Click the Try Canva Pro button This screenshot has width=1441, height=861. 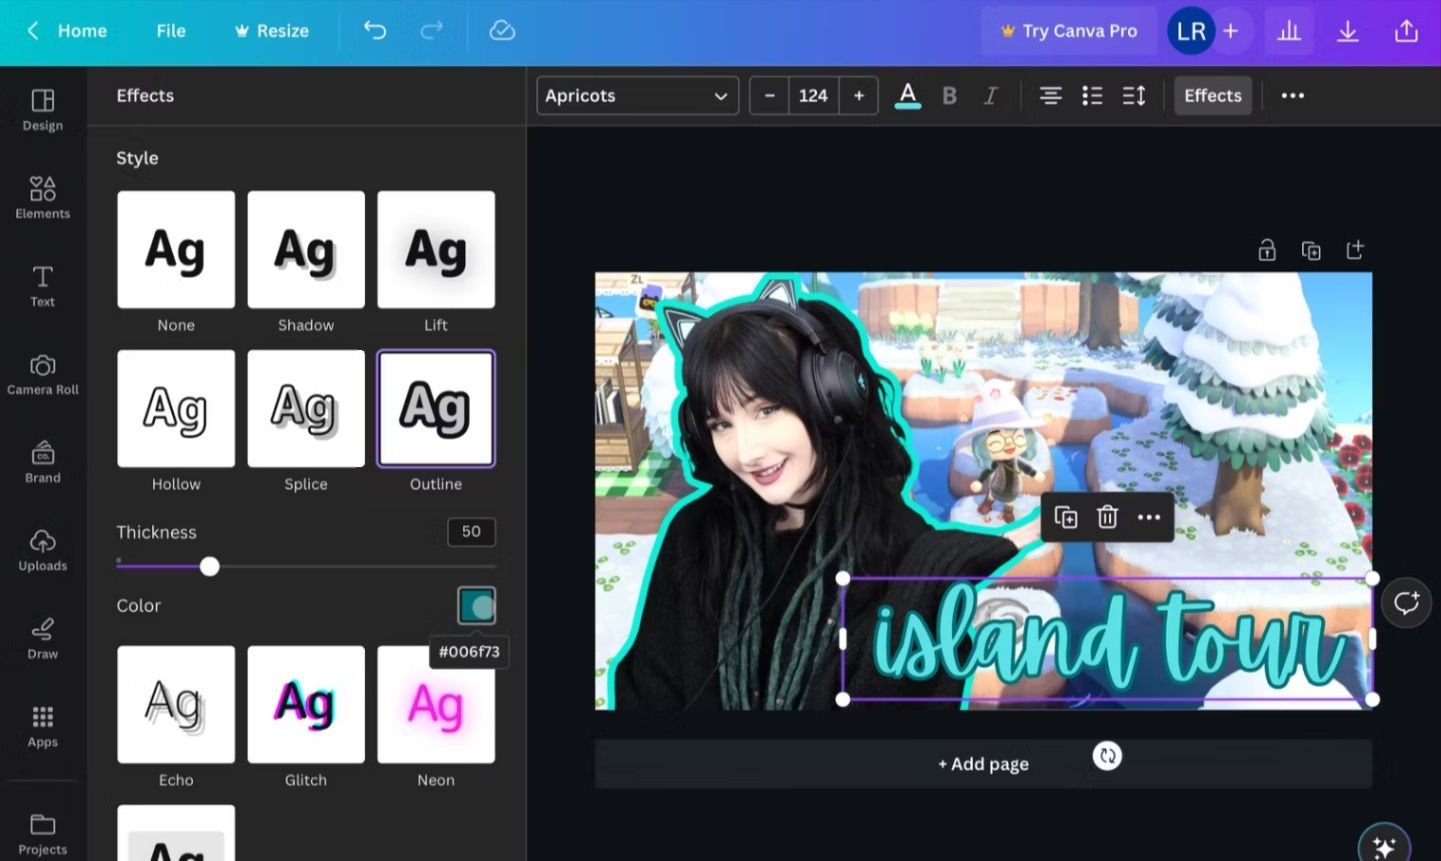1068,30
